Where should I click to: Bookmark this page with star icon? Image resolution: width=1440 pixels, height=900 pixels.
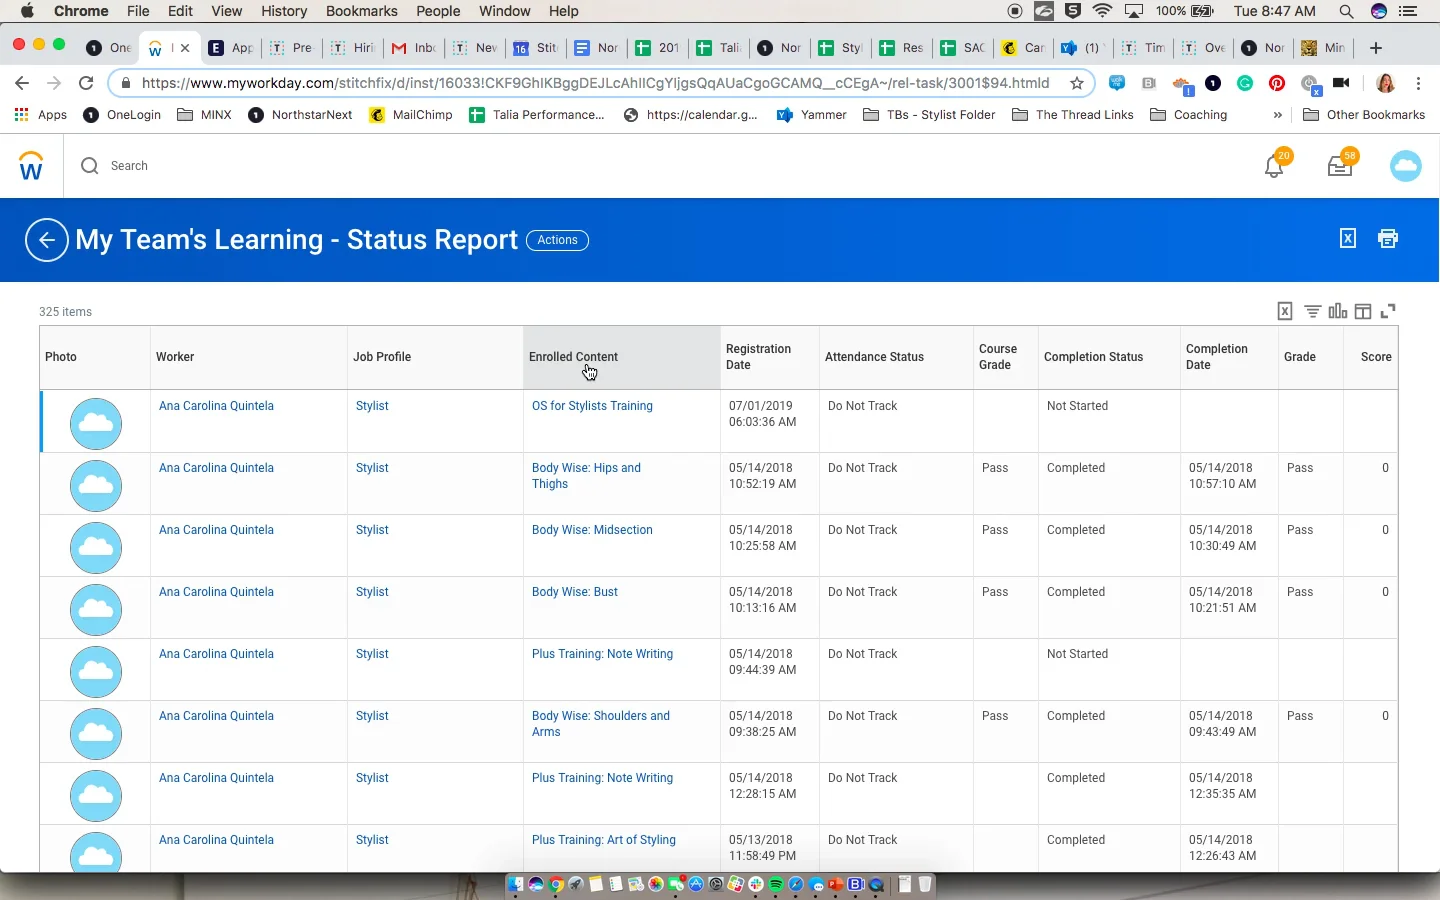(1077, 83)
